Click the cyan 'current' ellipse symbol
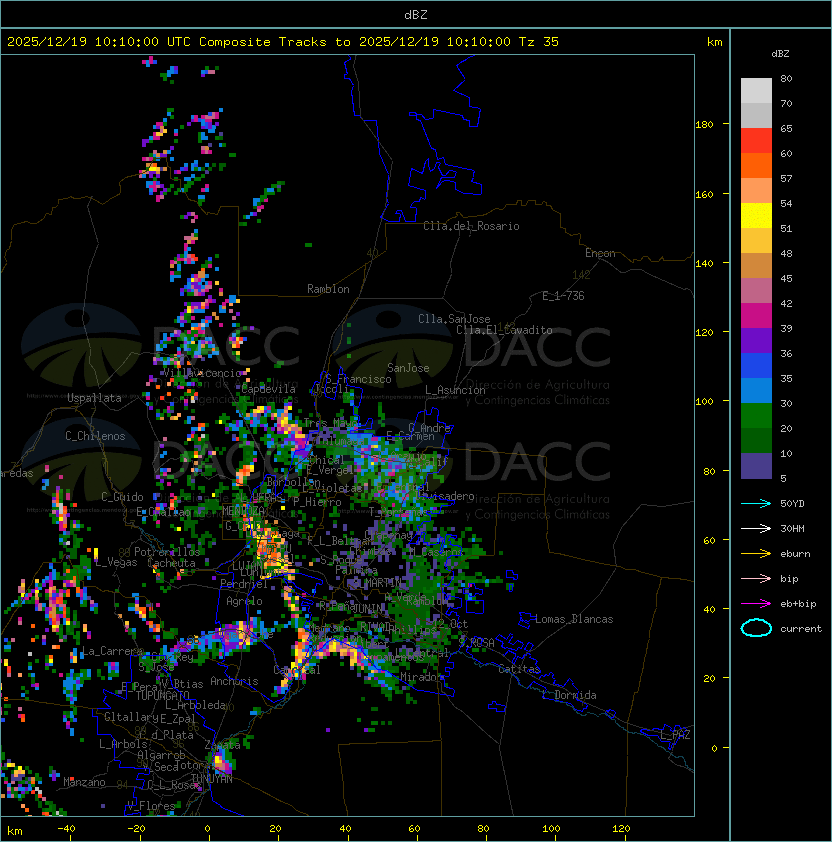 pyautogui.click(x=756, y=628)
